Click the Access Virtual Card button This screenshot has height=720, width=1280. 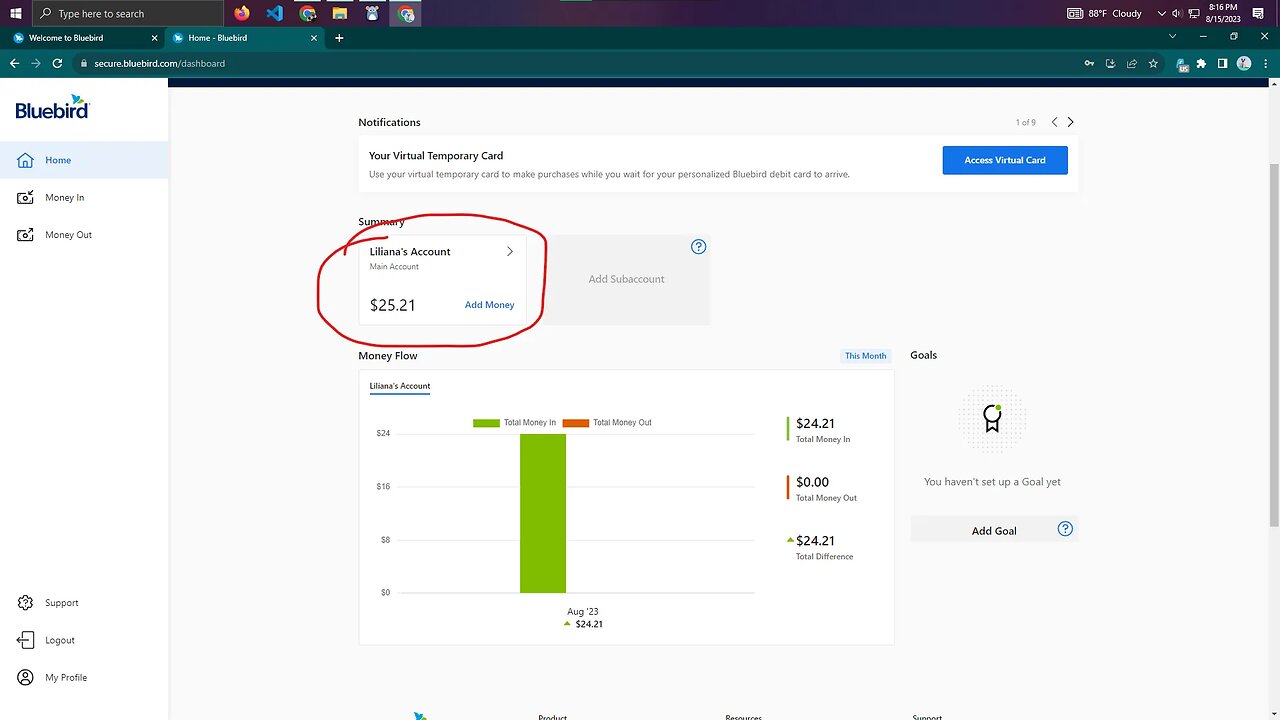[x=1005, y=160]
